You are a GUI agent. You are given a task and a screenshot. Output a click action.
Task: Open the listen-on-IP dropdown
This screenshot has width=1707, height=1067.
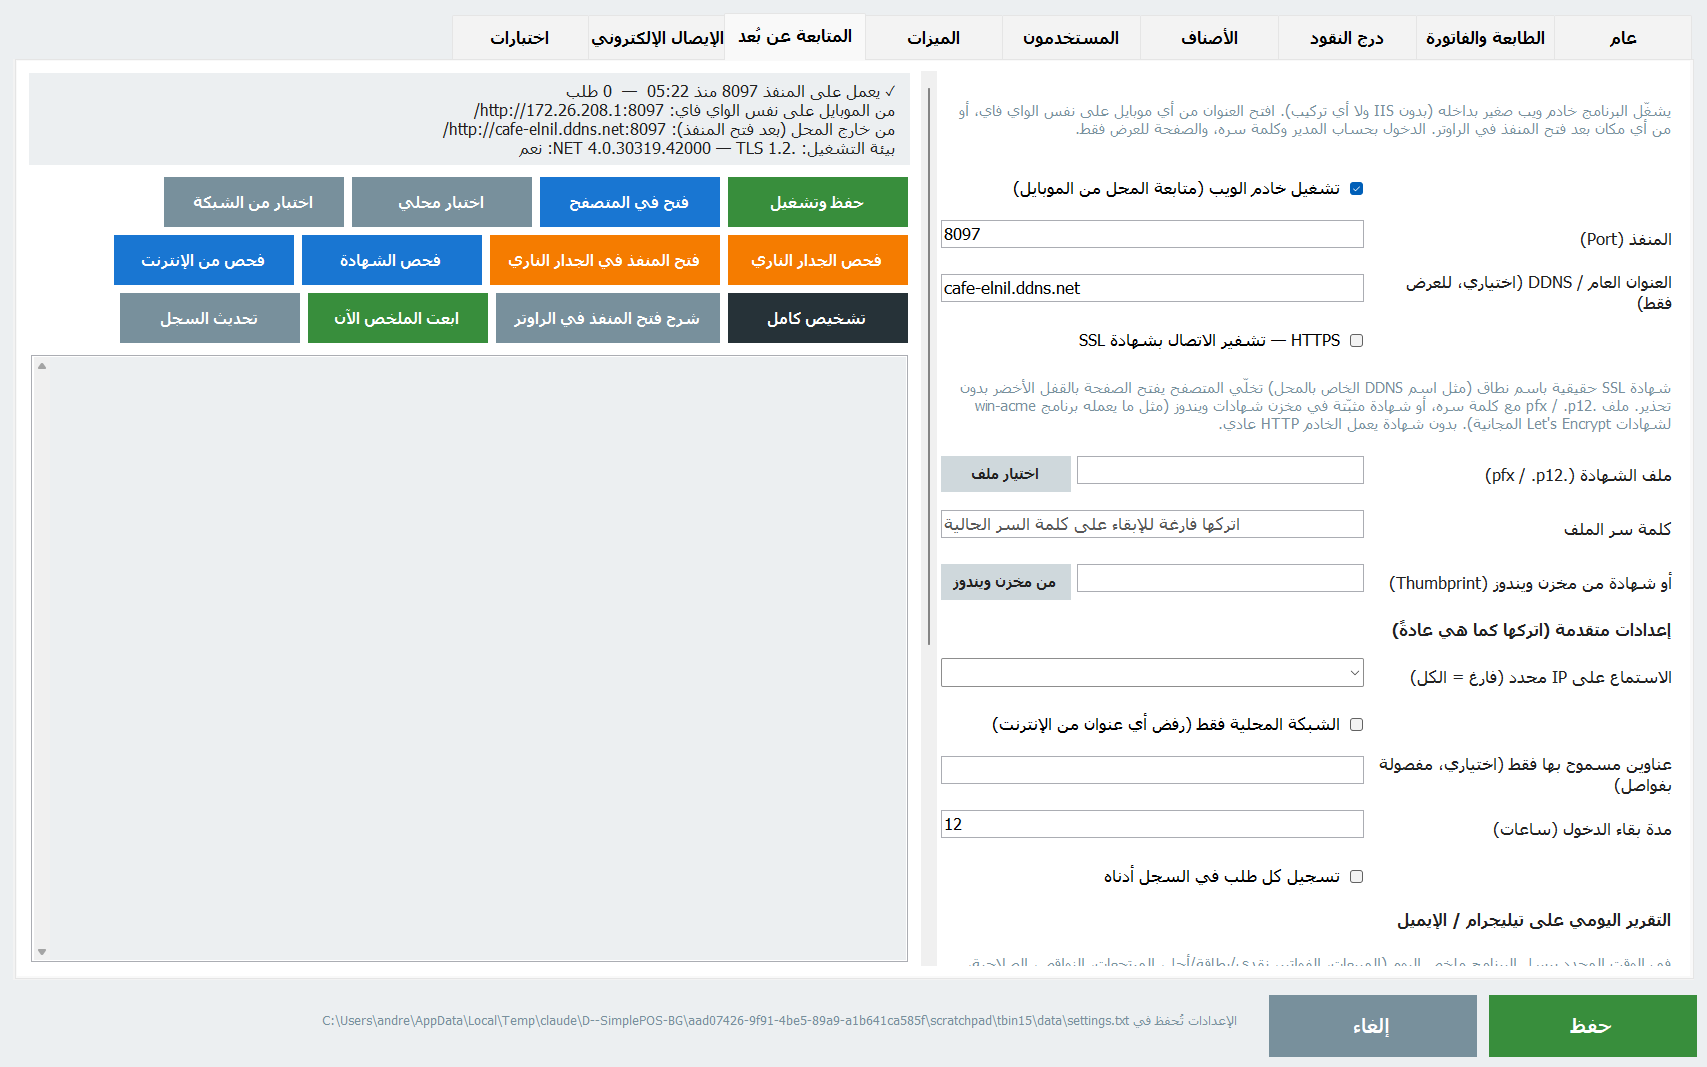pyautogui.click(x=1152, y=672)
